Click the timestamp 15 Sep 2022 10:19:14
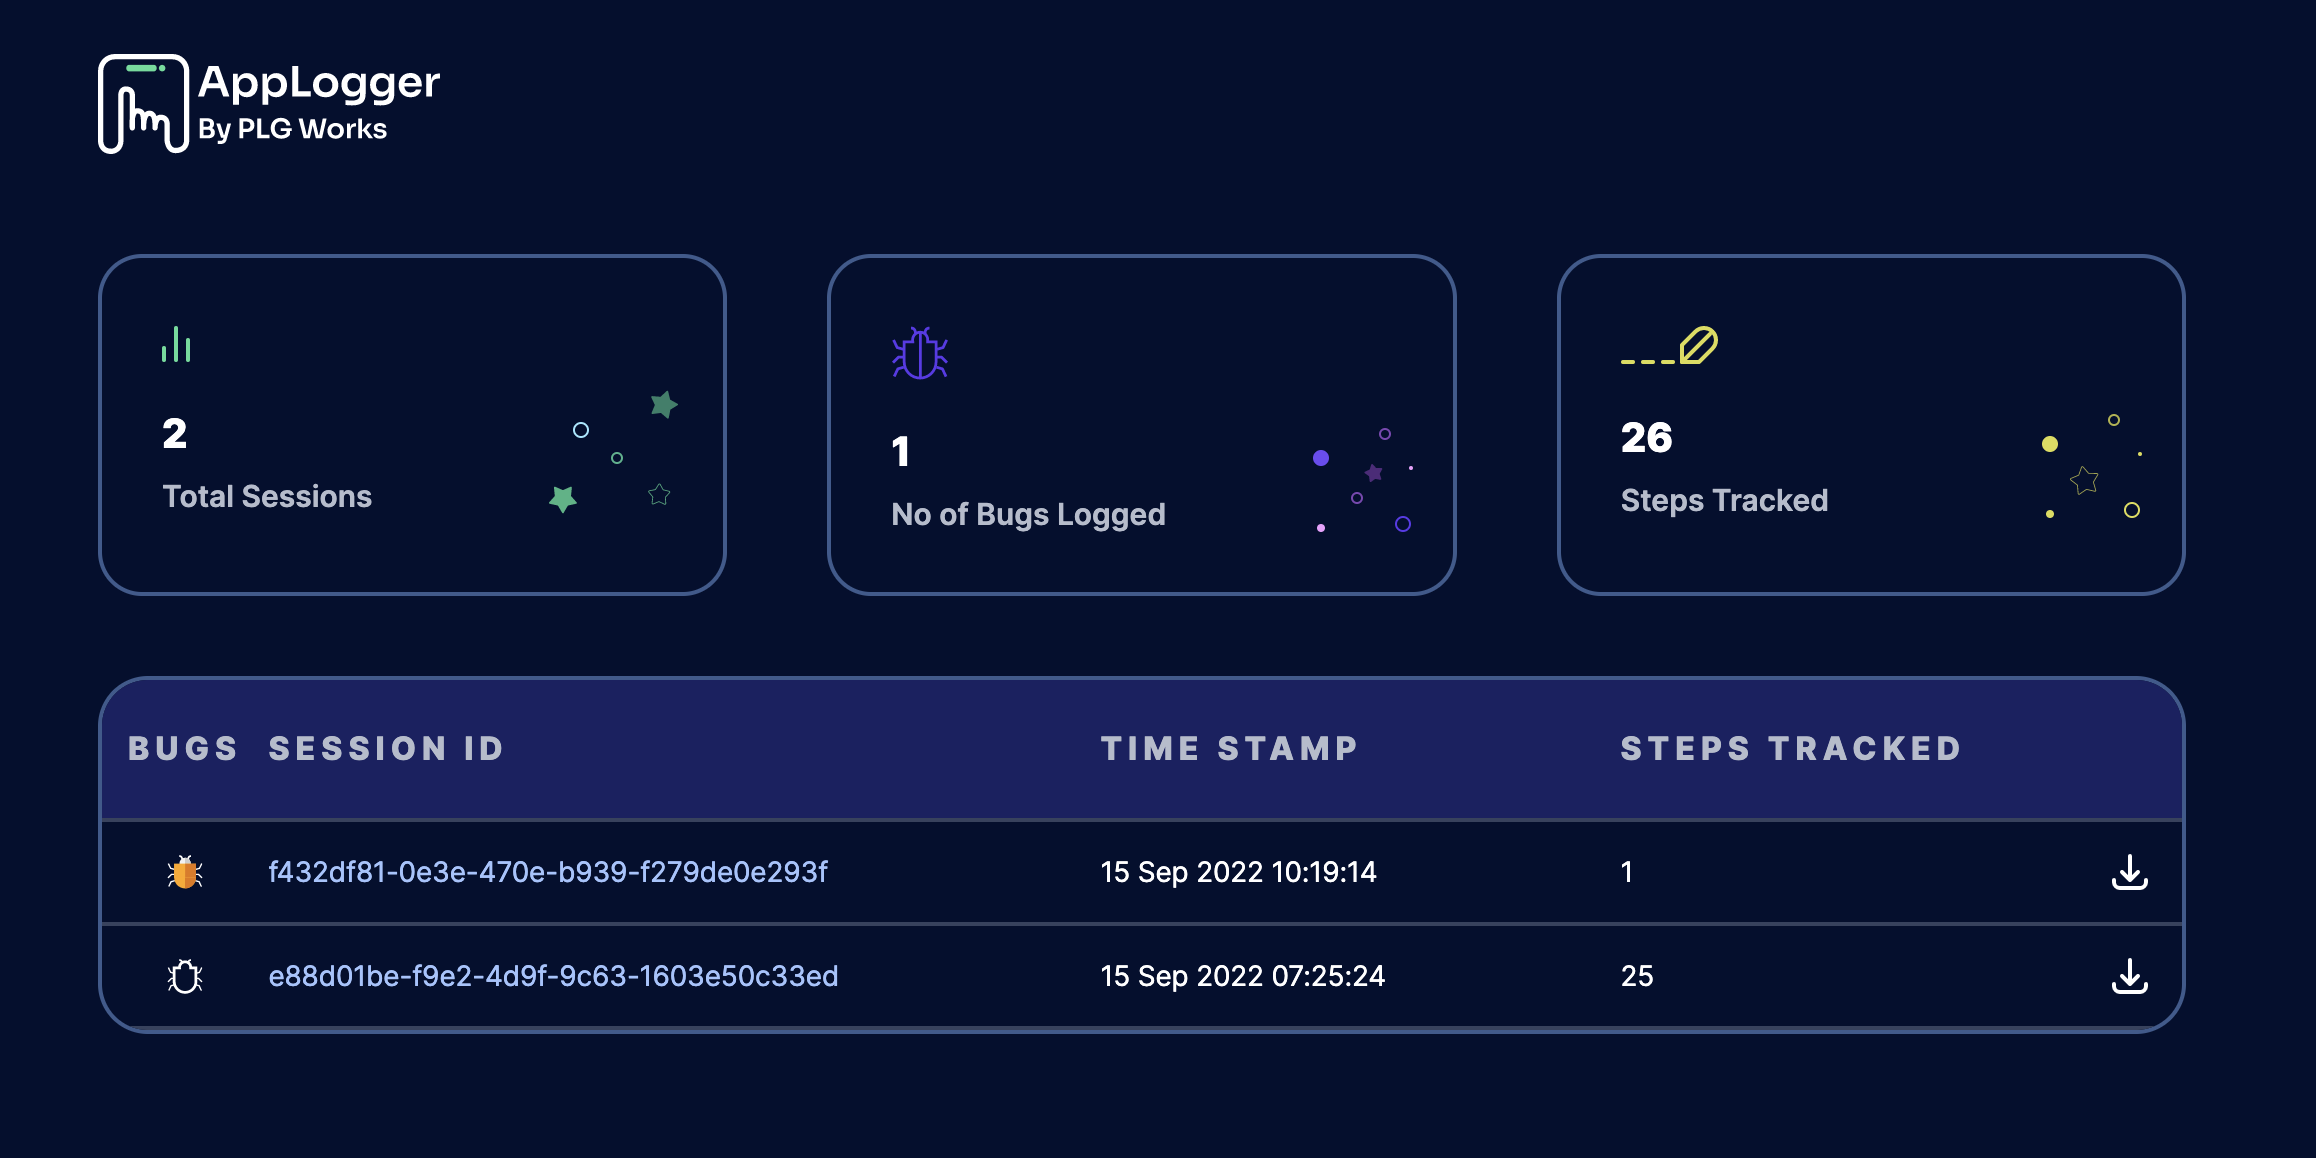Image resolution: width=2316 pixels, height=1158 pixels. [1238, 871]
